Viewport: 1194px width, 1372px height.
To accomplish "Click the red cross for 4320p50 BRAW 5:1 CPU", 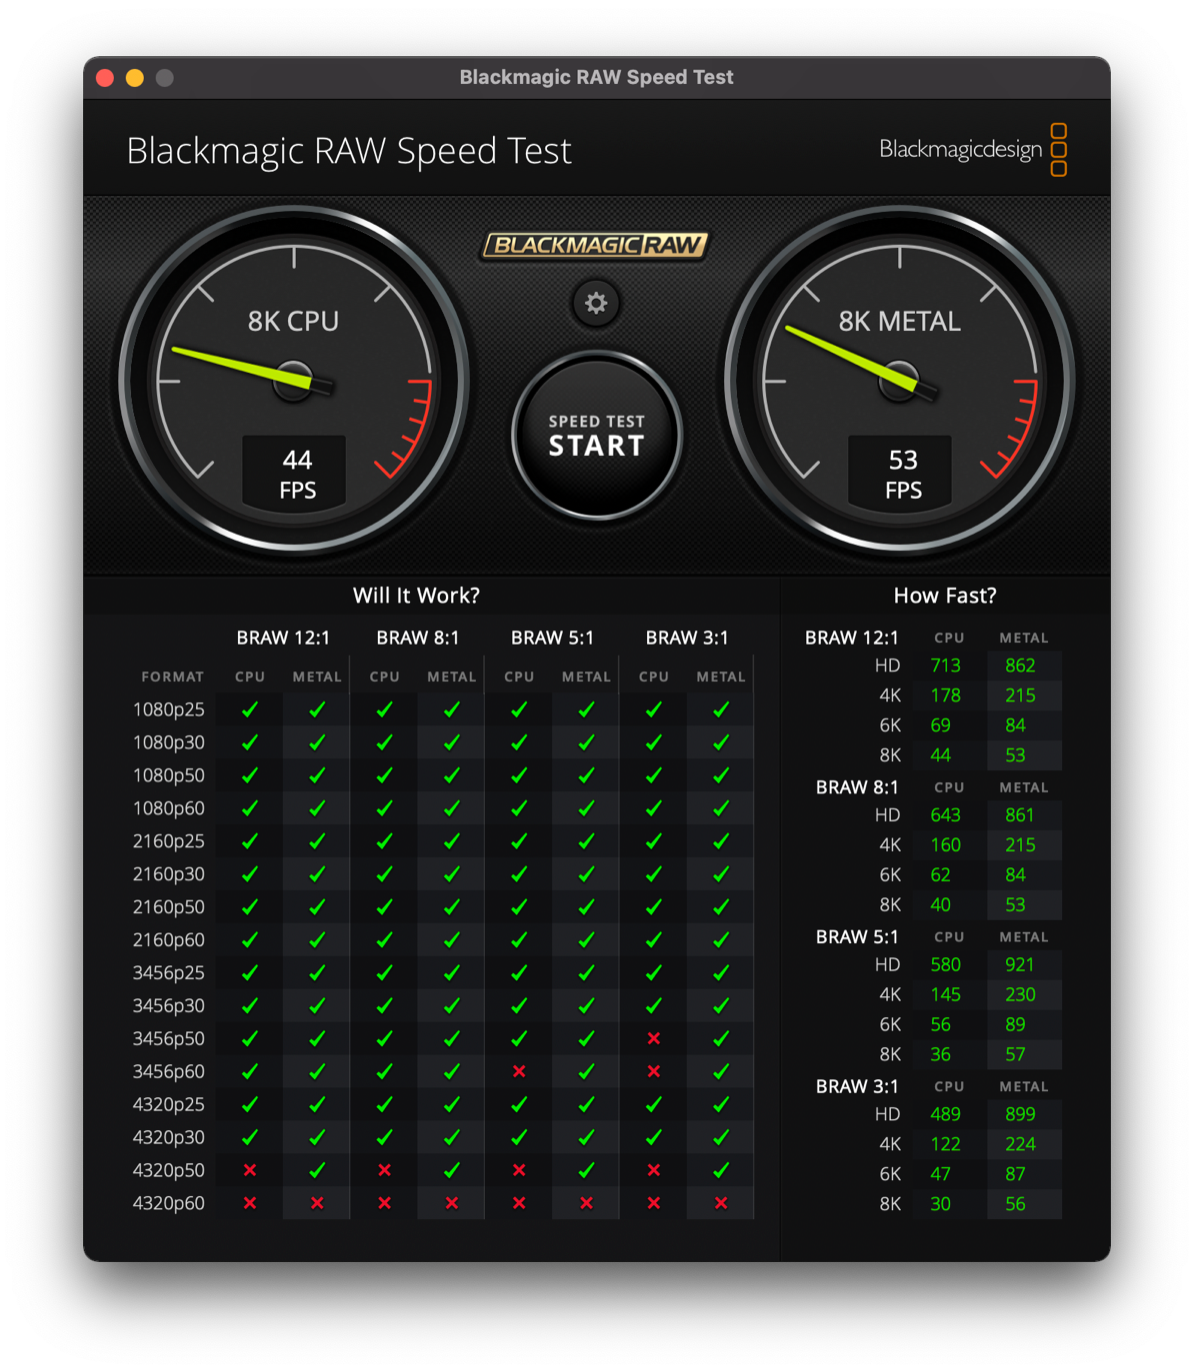I will tap(519, 1170).
